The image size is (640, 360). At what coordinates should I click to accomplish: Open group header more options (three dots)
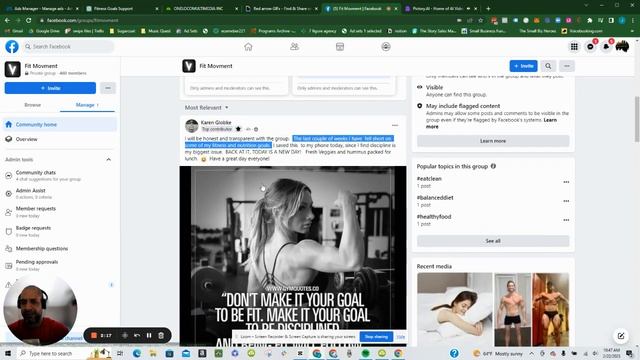coord(567,66)
